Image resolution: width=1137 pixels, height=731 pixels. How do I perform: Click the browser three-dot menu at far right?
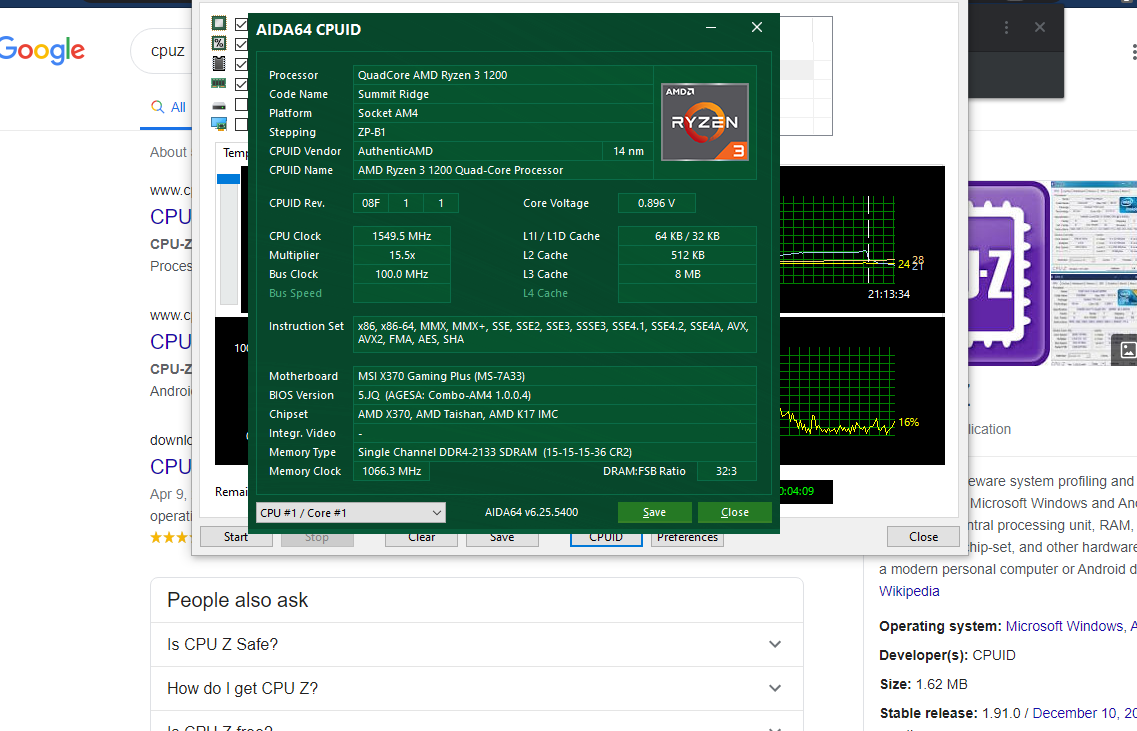point(1133,51)
